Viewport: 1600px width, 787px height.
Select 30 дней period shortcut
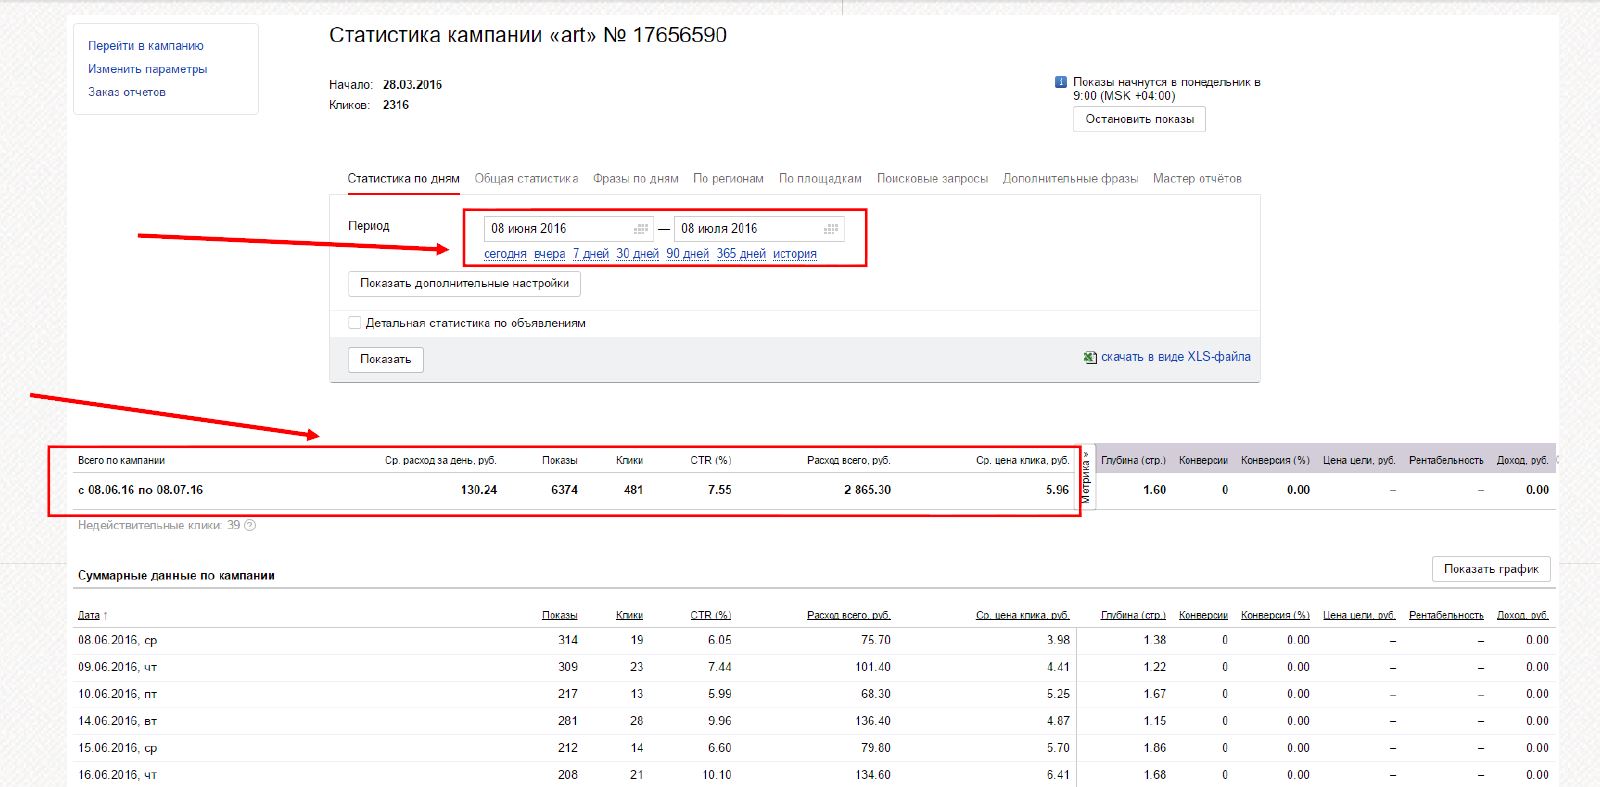point(637,254)
